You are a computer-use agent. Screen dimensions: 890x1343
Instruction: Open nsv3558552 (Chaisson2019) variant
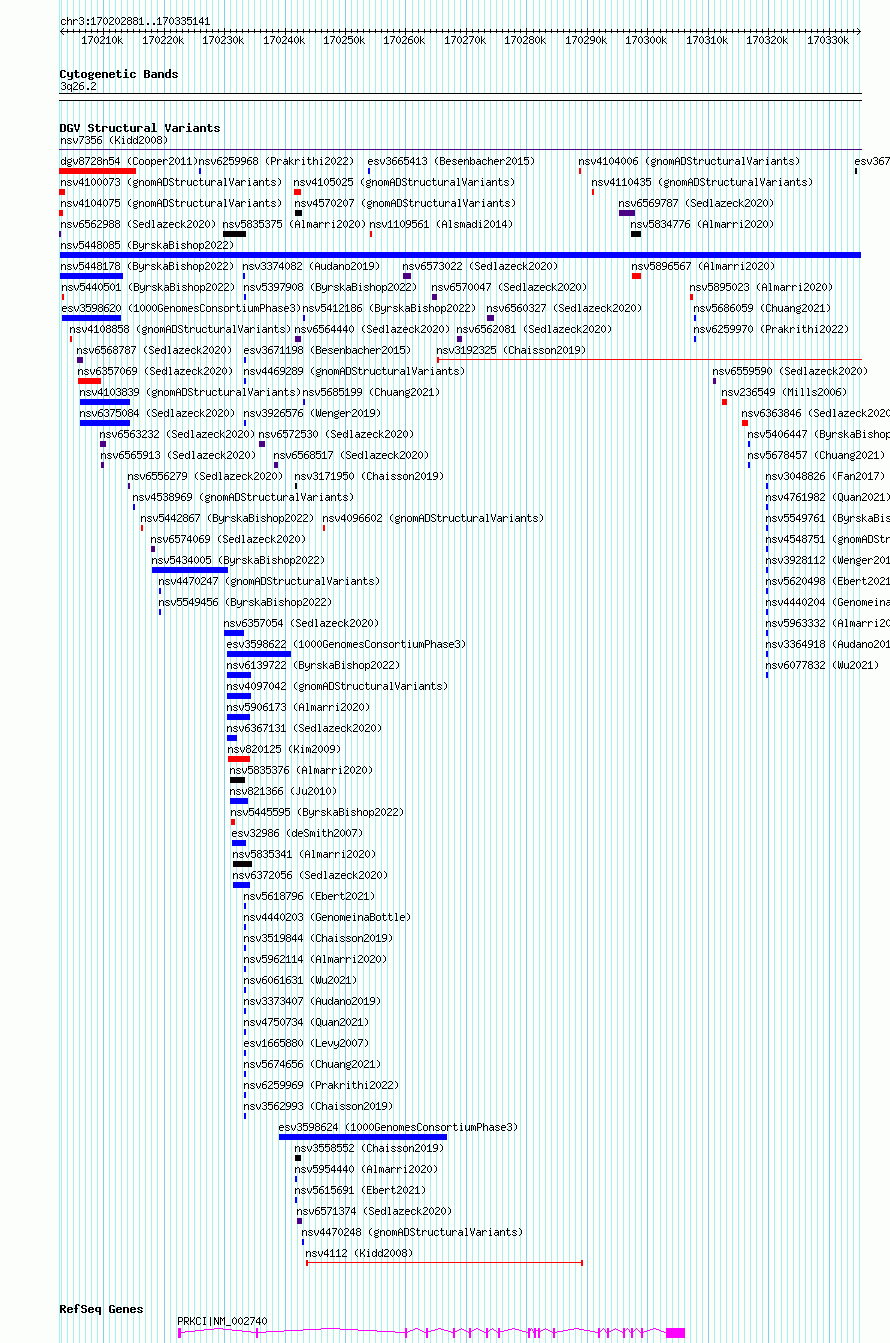369,1148
